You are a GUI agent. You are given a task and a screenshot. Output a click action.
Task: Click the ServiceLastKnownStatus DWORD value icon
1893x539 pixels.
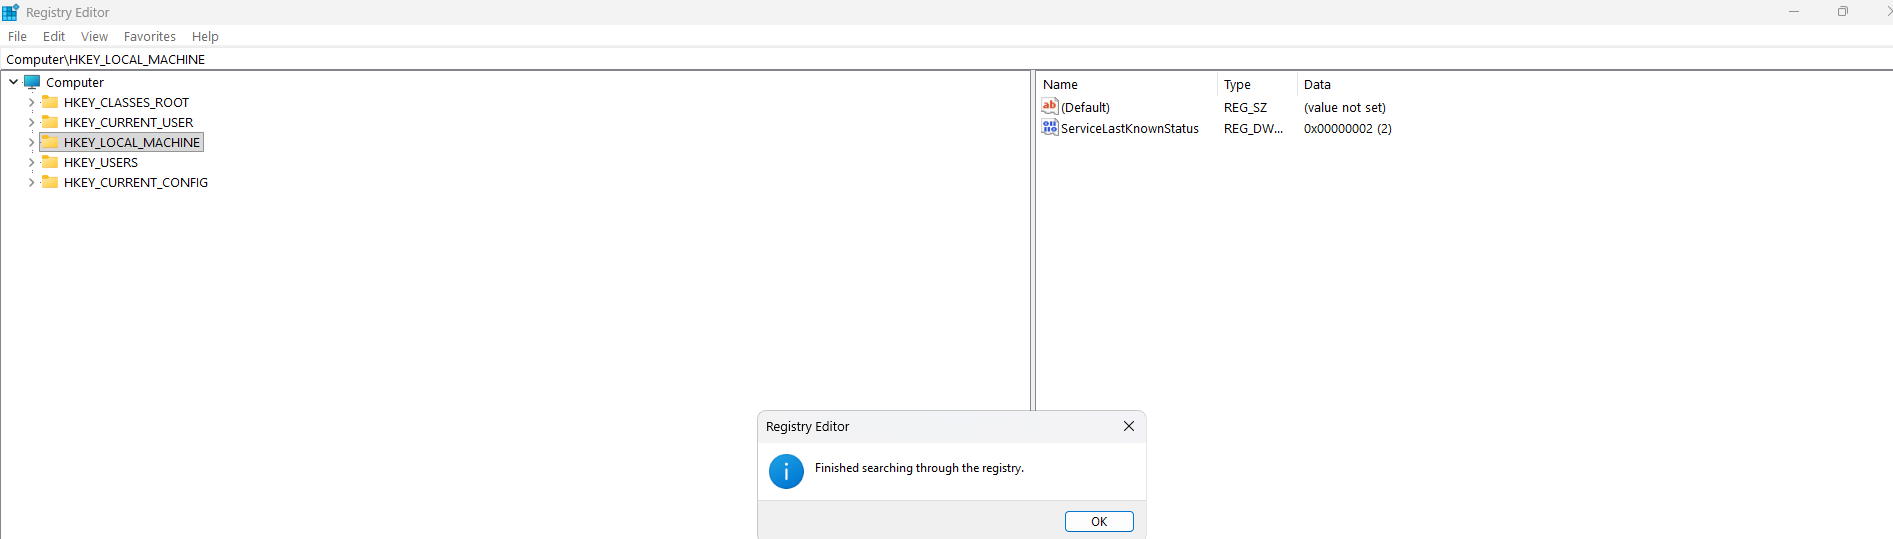(x=1050, y=127)
